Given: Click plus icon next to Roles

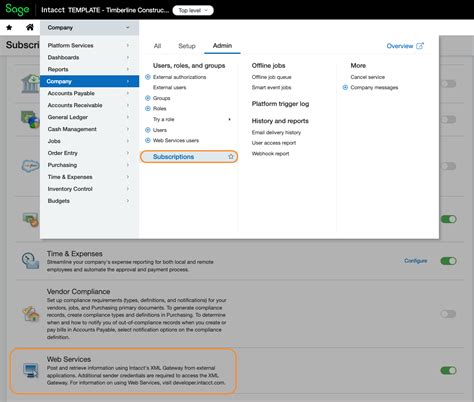Looking at the screenshot, I should pos(148,108).
